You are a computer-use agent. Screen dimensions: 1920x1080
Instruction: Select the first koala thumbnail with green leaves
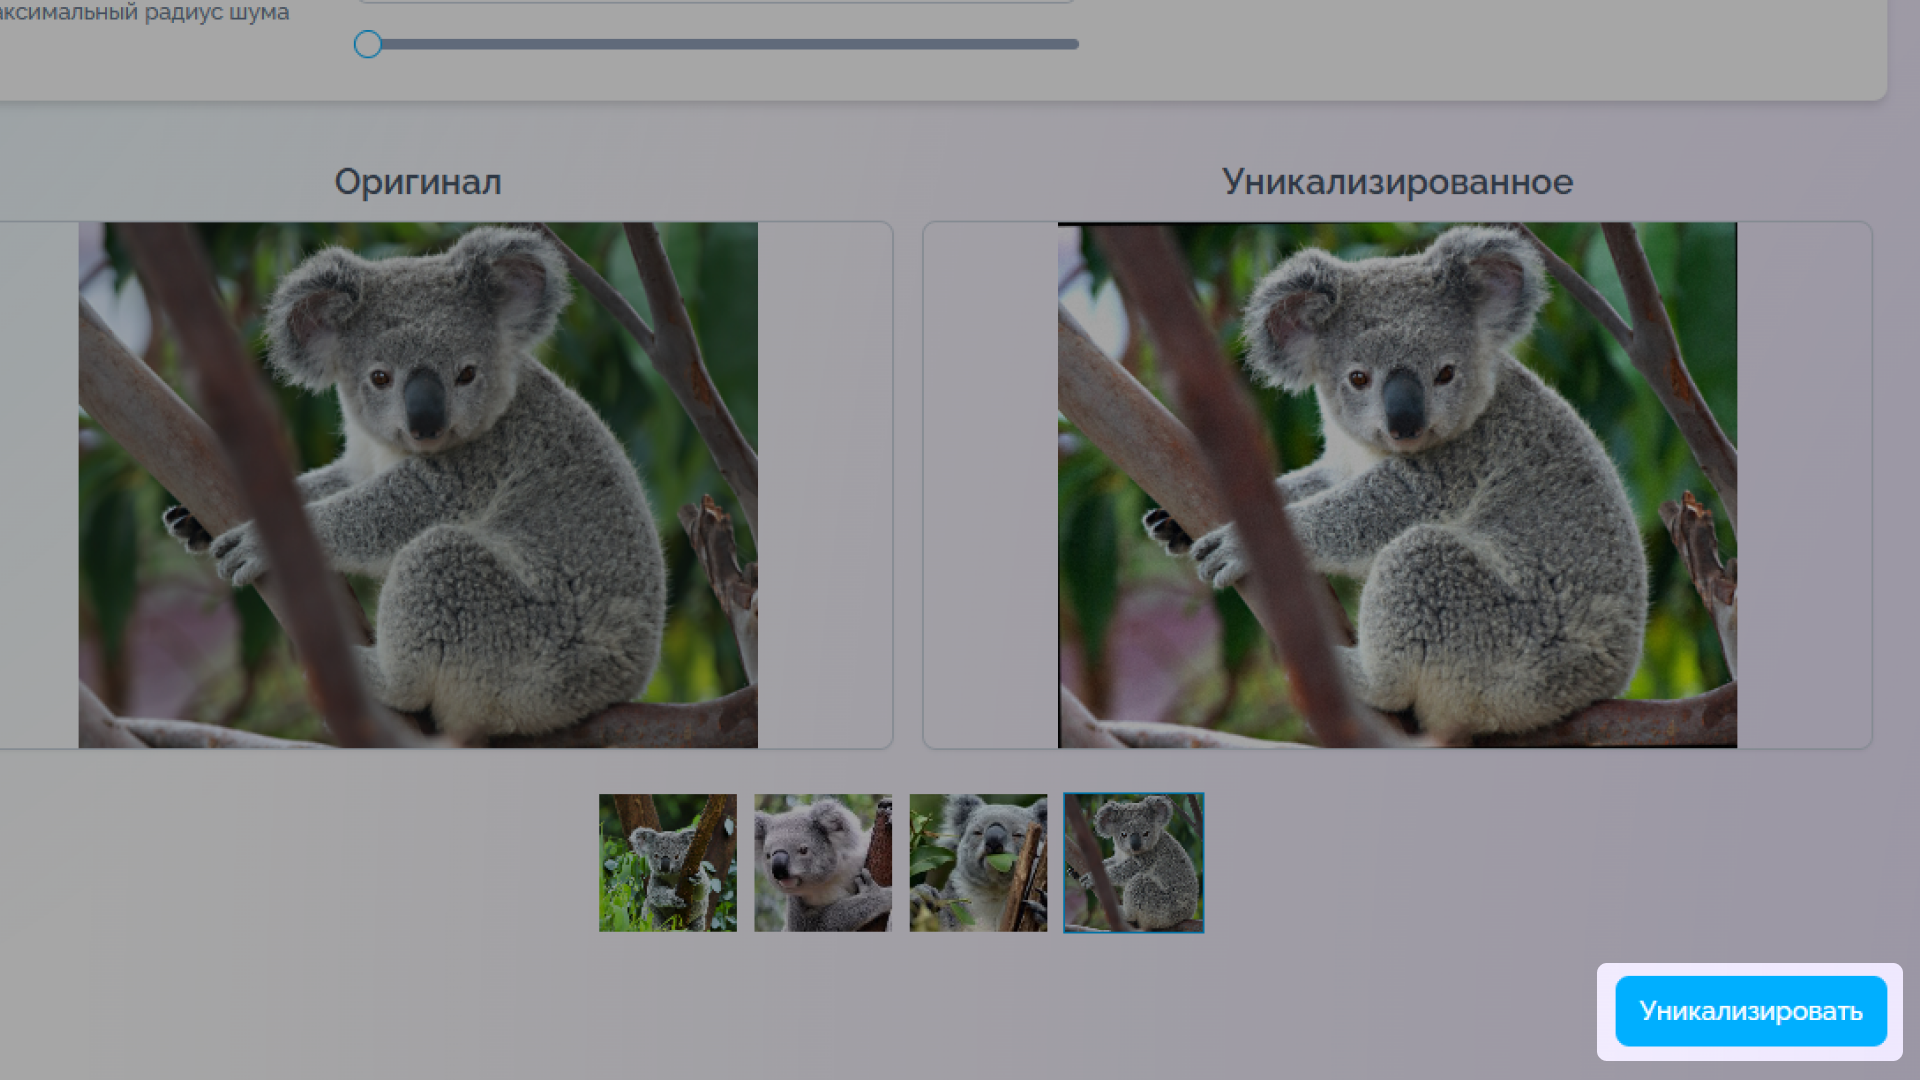[668, 863]
